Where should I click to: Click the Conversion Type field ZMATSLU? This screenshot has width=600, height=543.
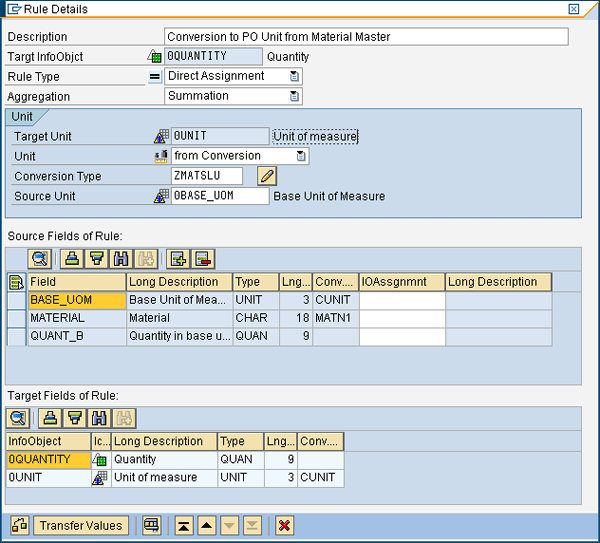coord(207,176)
